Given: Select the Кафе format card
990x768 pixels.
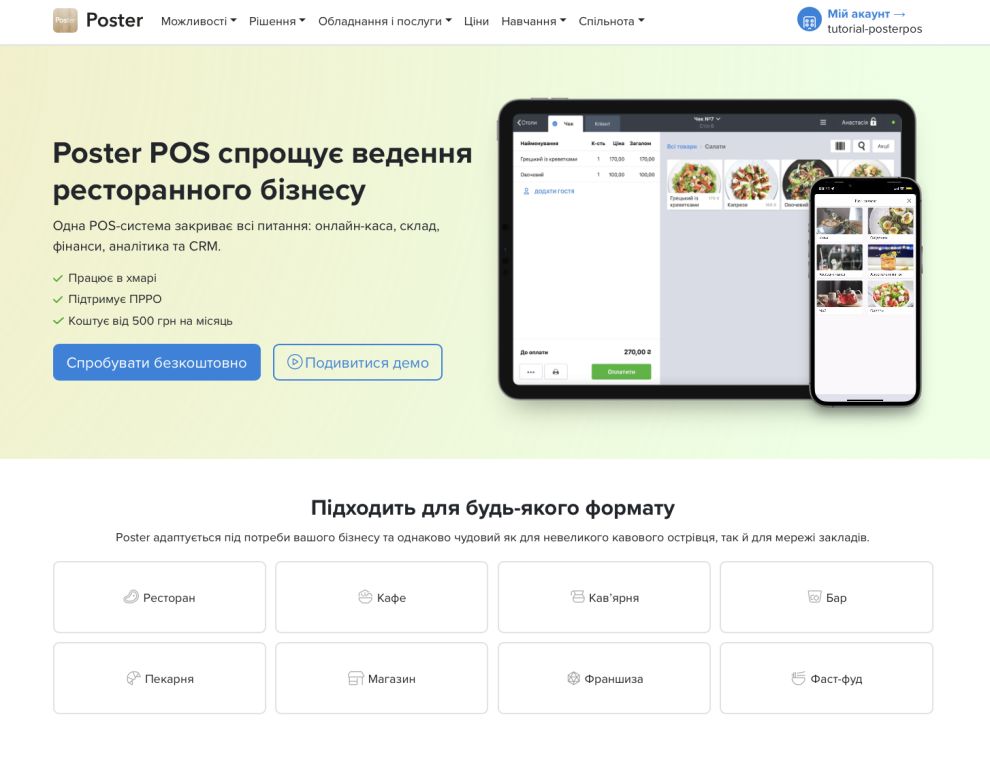Looking at the screenshot, I should (381, 597).
